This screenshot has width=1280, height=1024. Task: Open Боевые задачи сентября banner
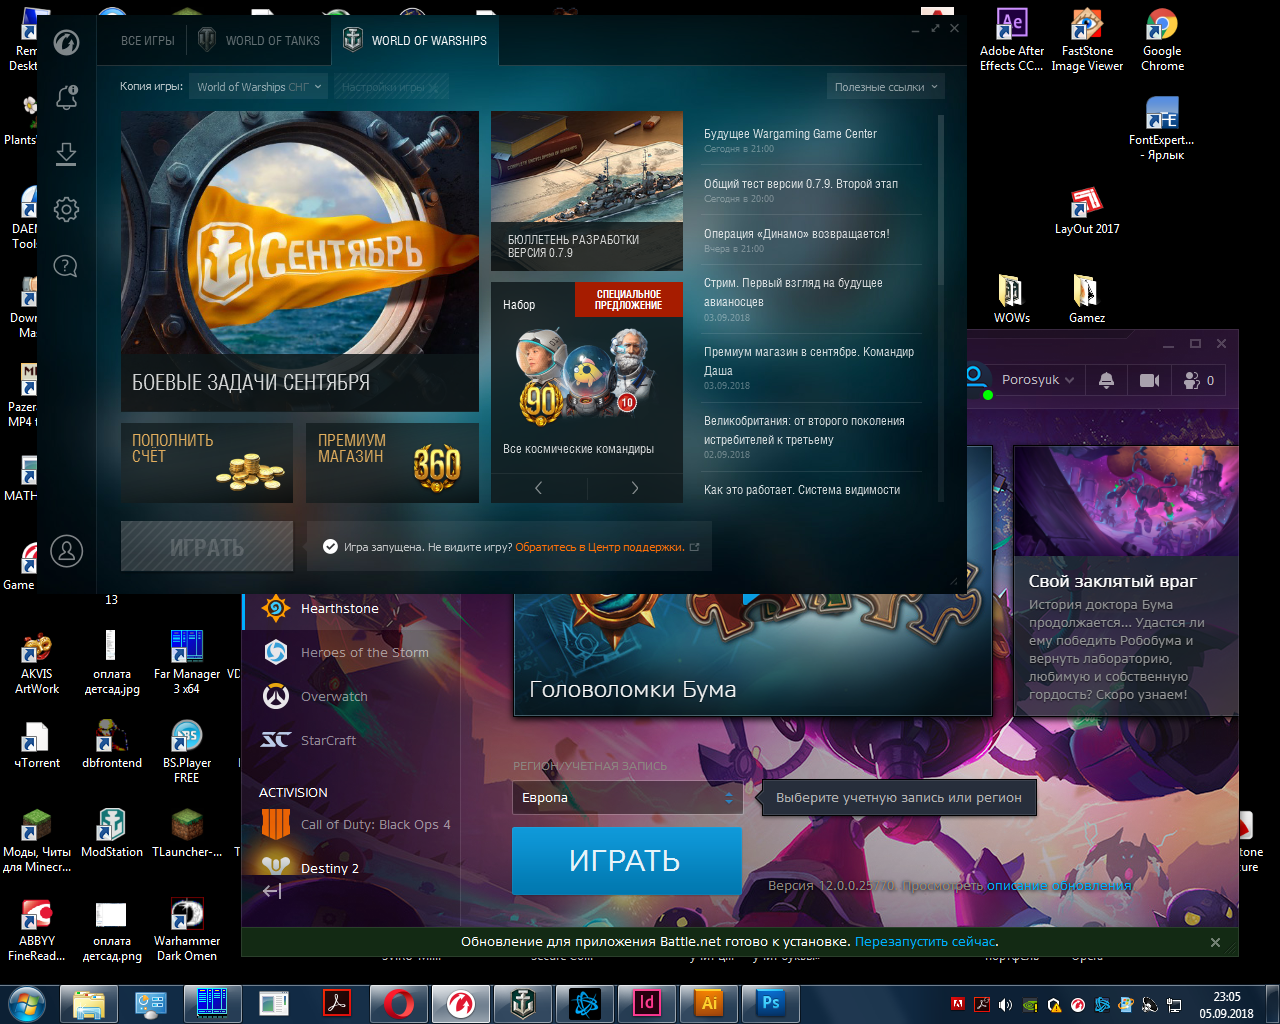point(300,262)
